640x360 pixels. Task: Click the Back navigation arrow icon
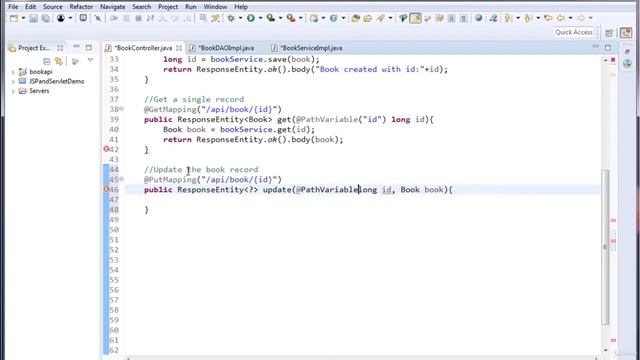pyautogui.click(x=561, y=18)
